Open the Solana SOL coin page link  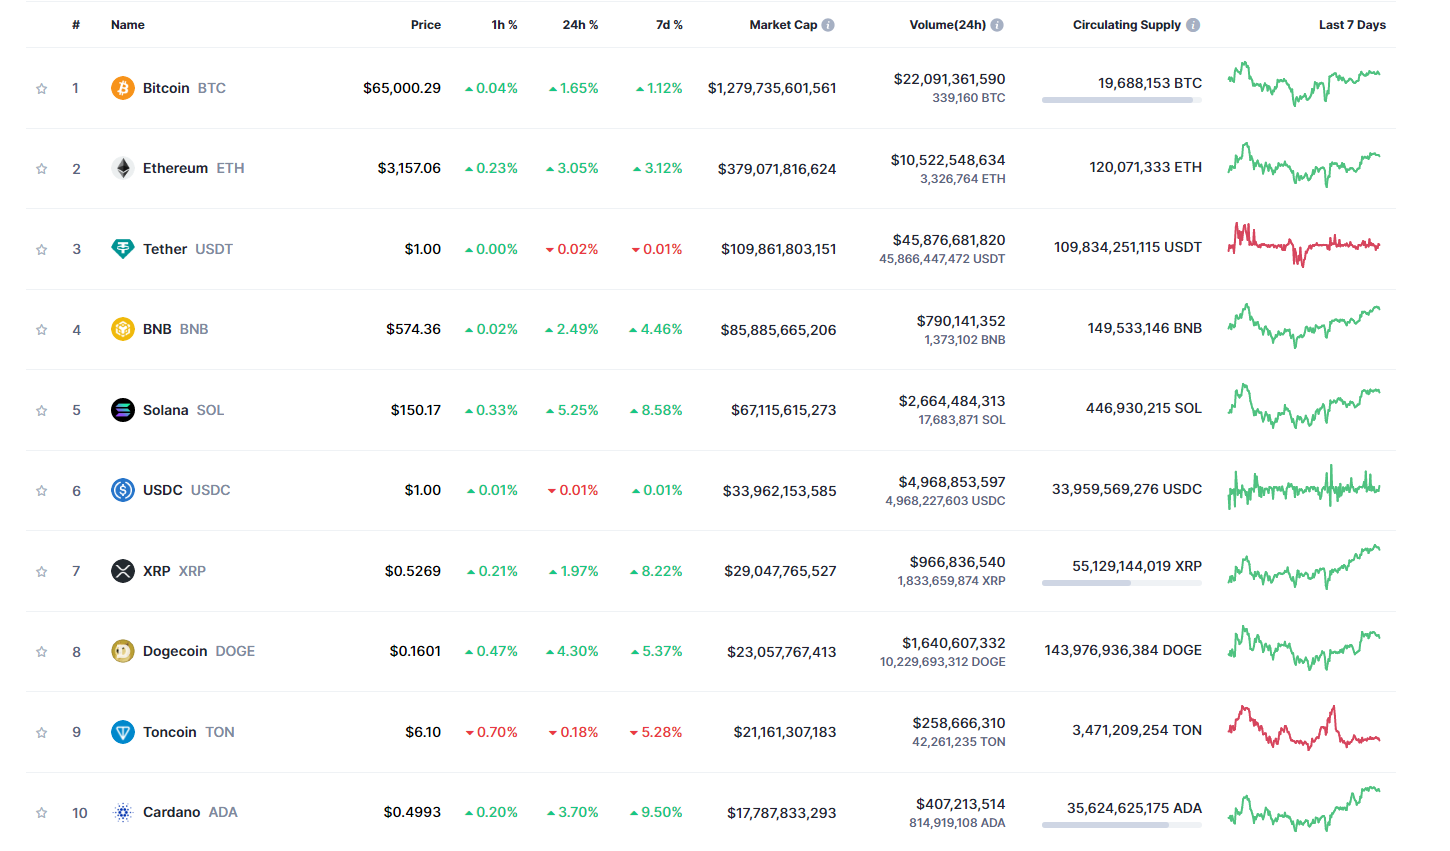click(183, 410)
